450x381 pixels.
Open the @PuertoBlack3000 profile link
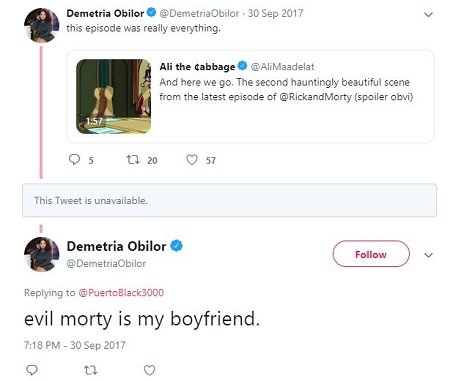121,293
